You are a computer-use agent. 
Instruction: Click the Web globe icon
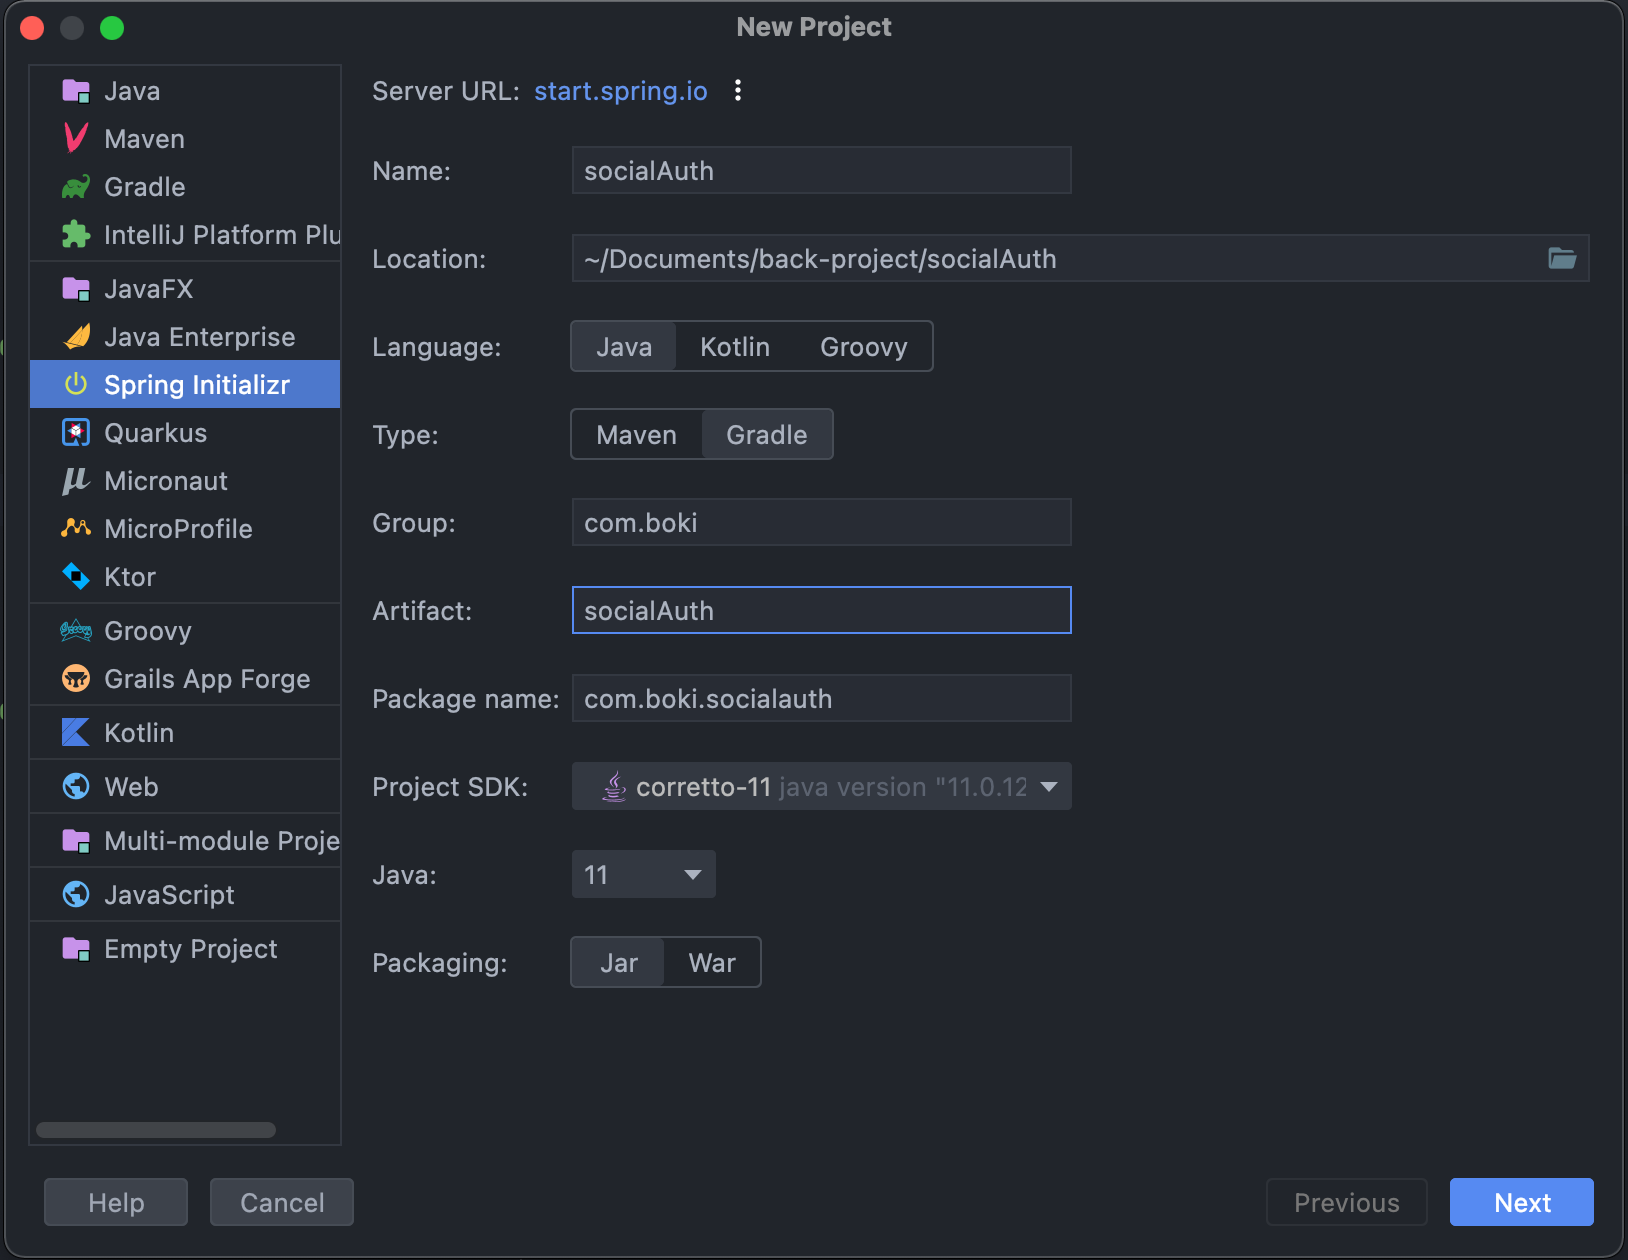tap(76, 787)
